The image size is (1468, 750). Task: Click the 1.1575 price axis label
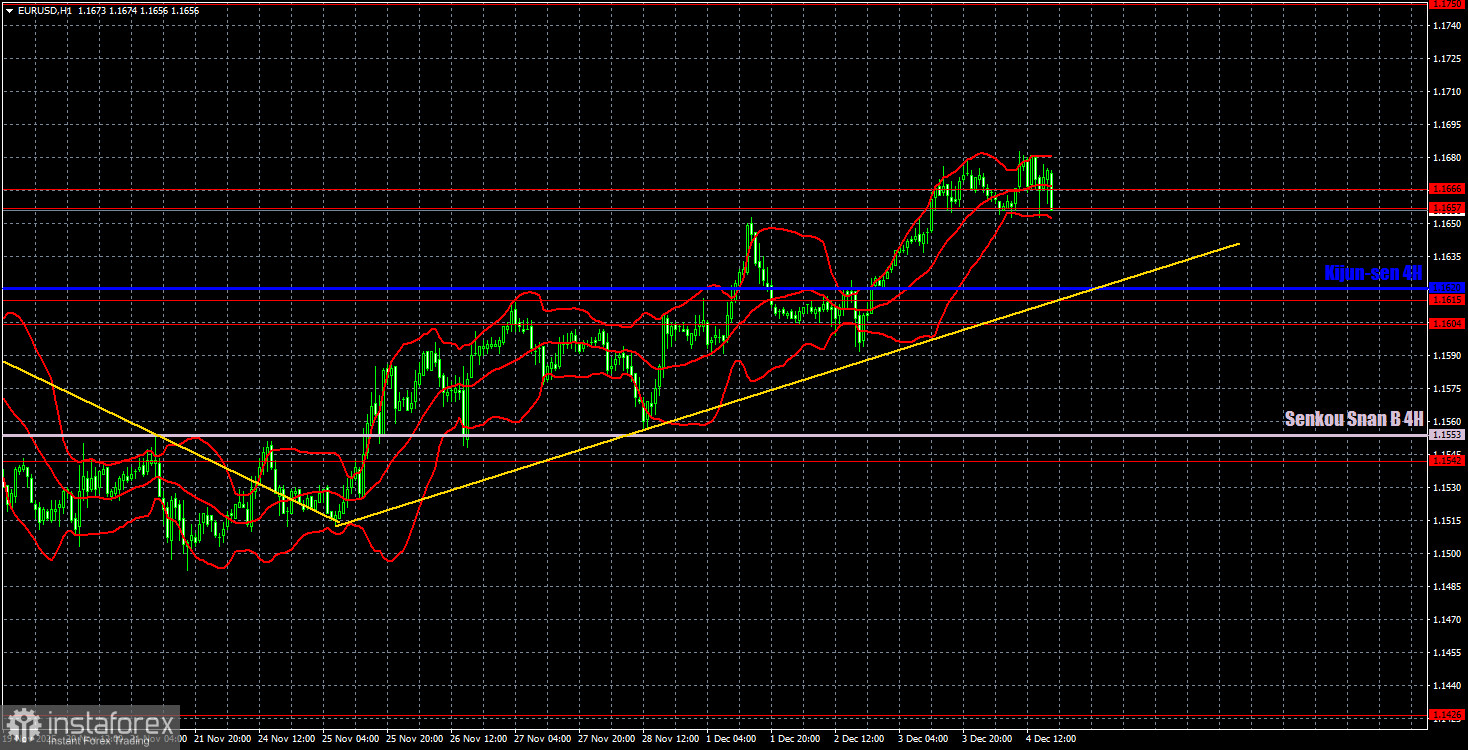tap(1447, 388)
